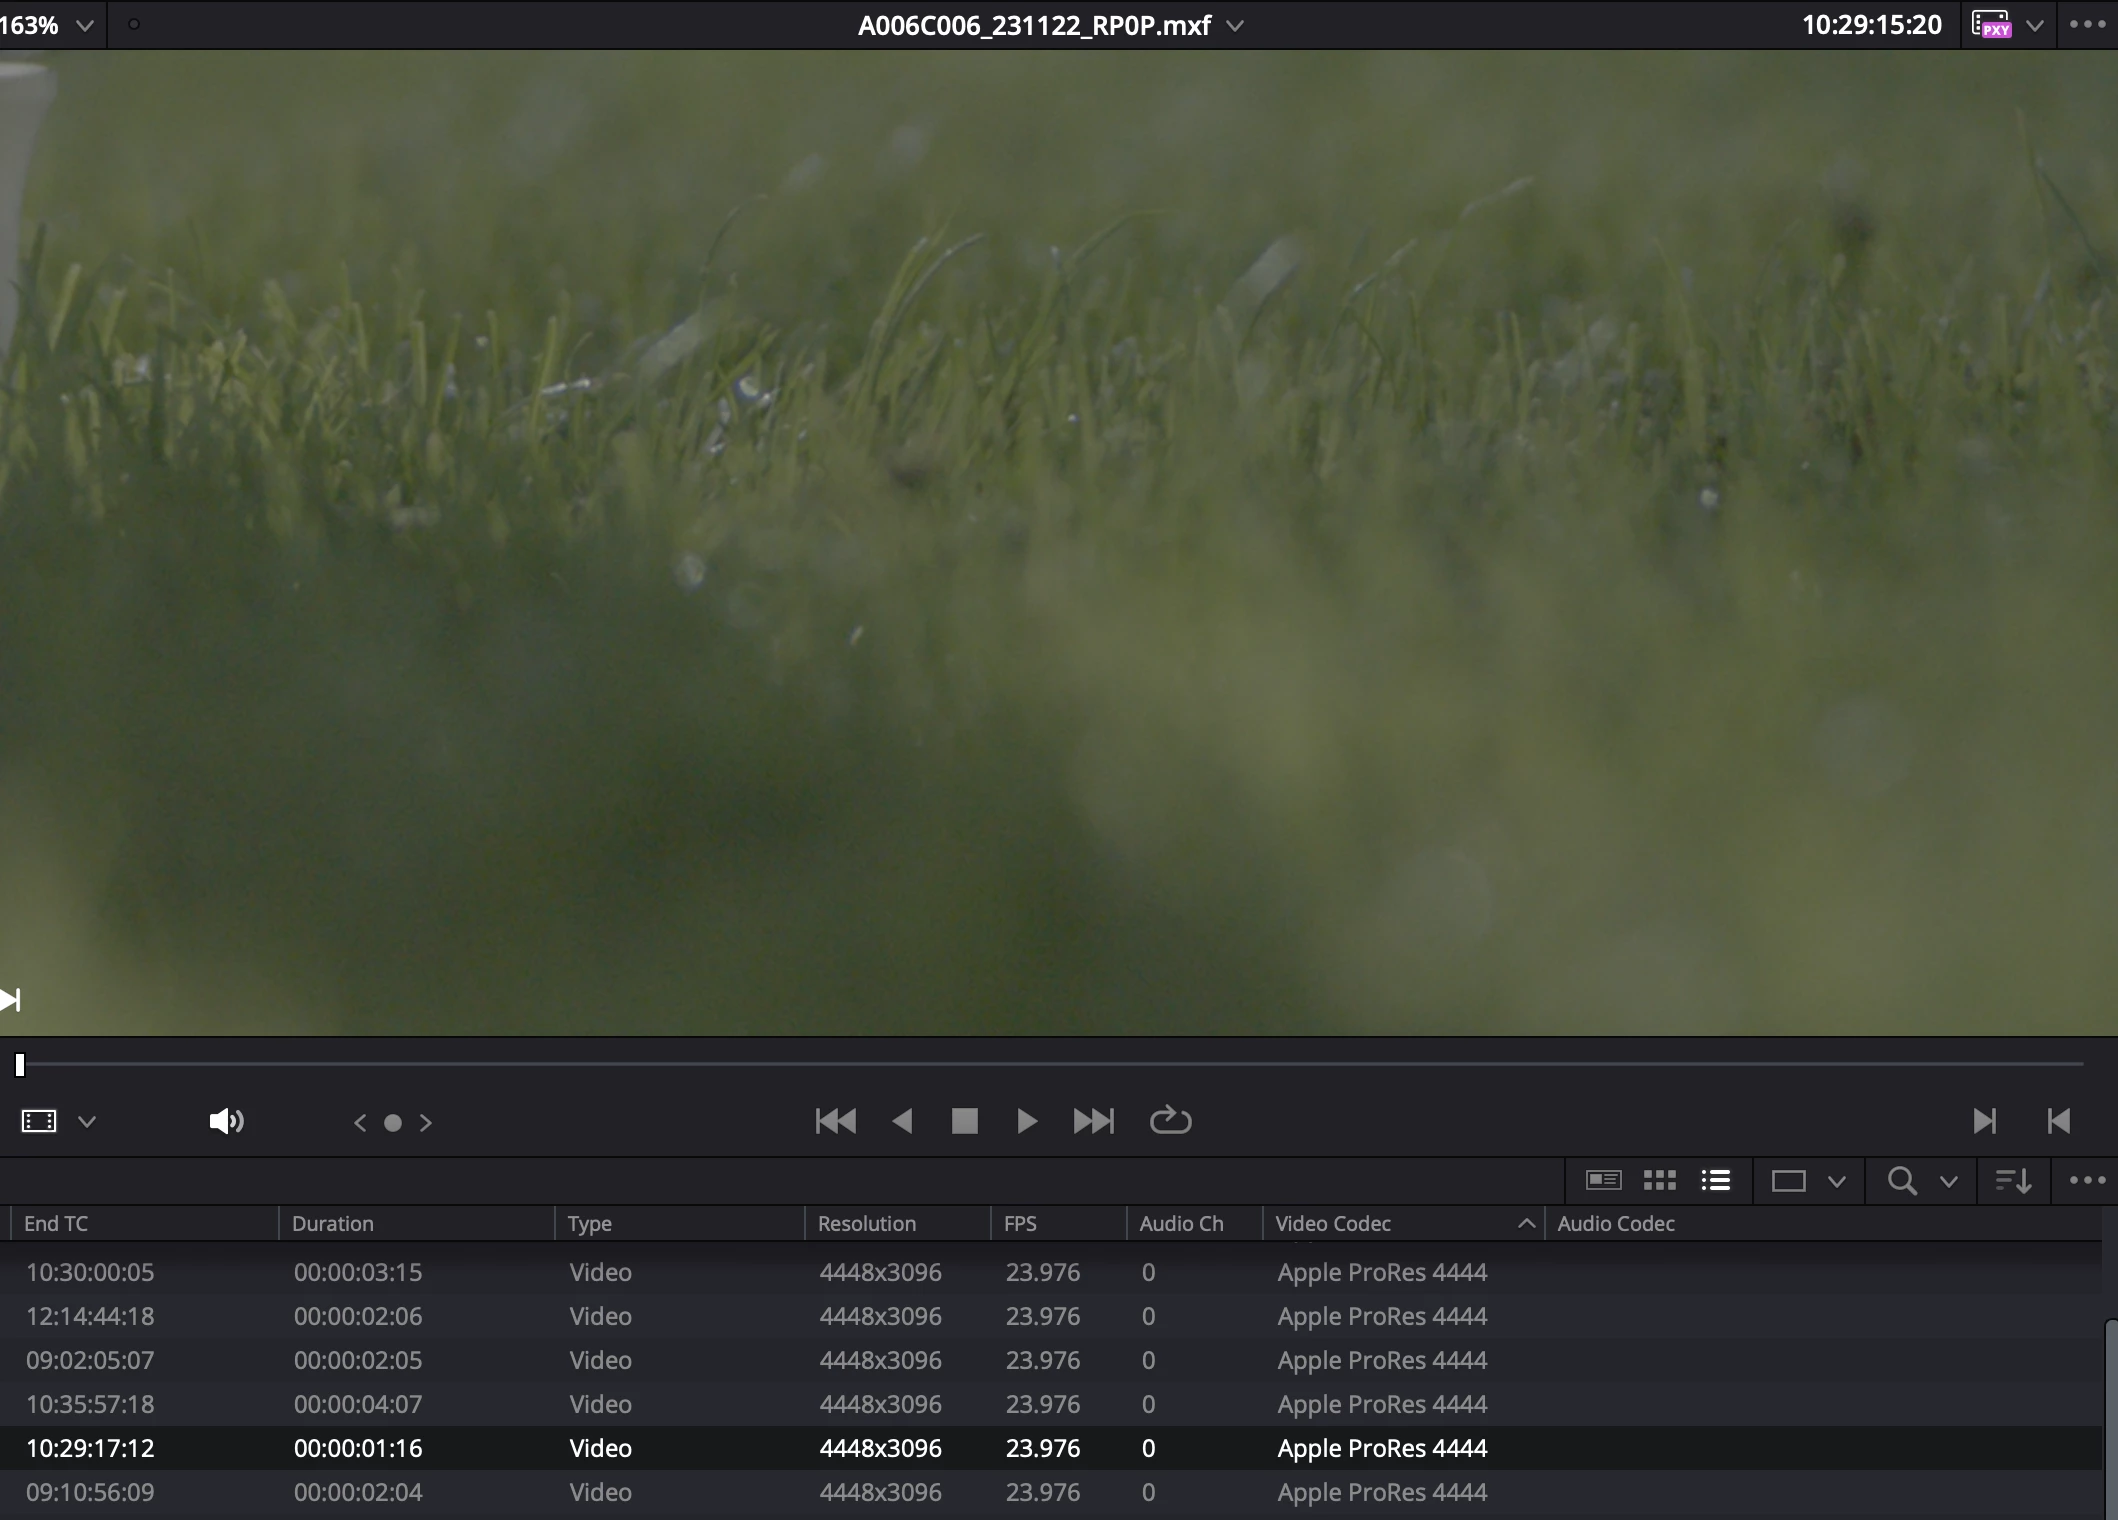Click the Mark In button

(1984, 1121)
